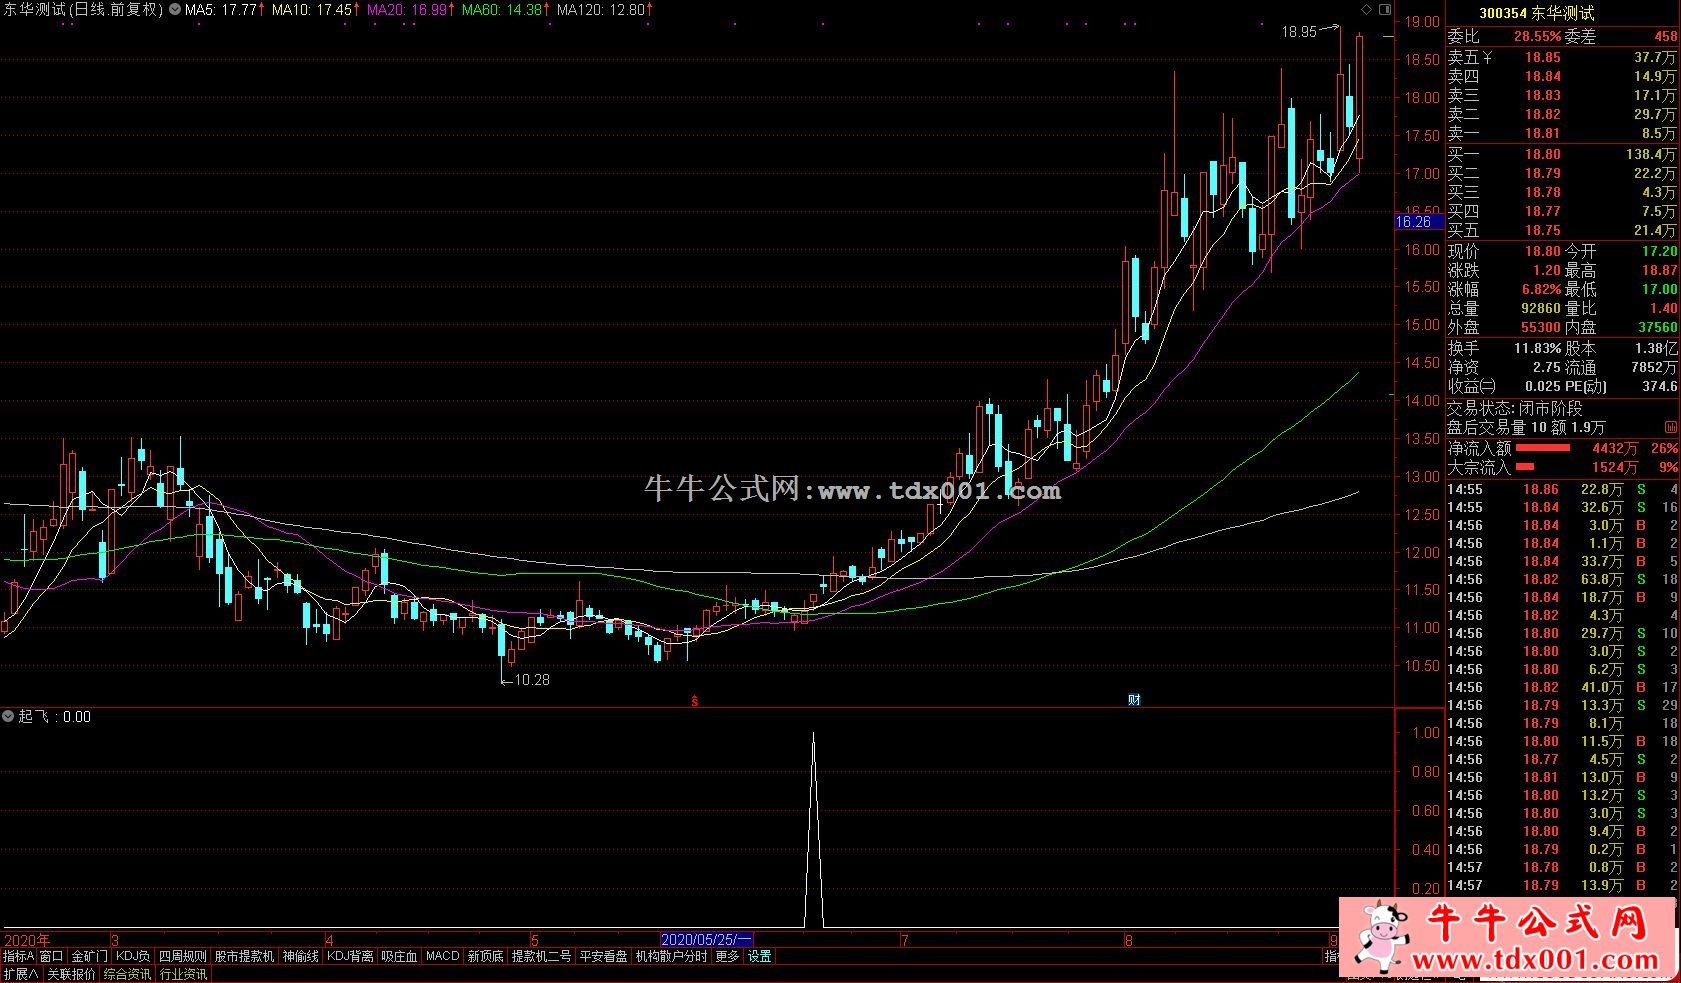
Task: Click the diamond icon above the price axis
Action: 1367,9
